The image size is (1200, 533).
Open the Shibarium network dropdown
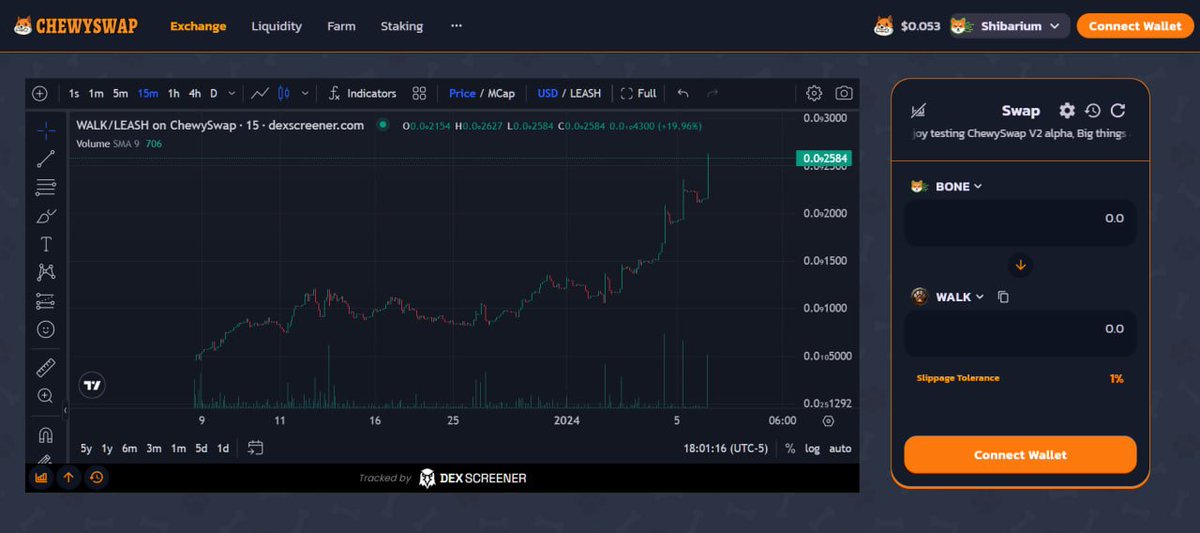coord(1009,26)
